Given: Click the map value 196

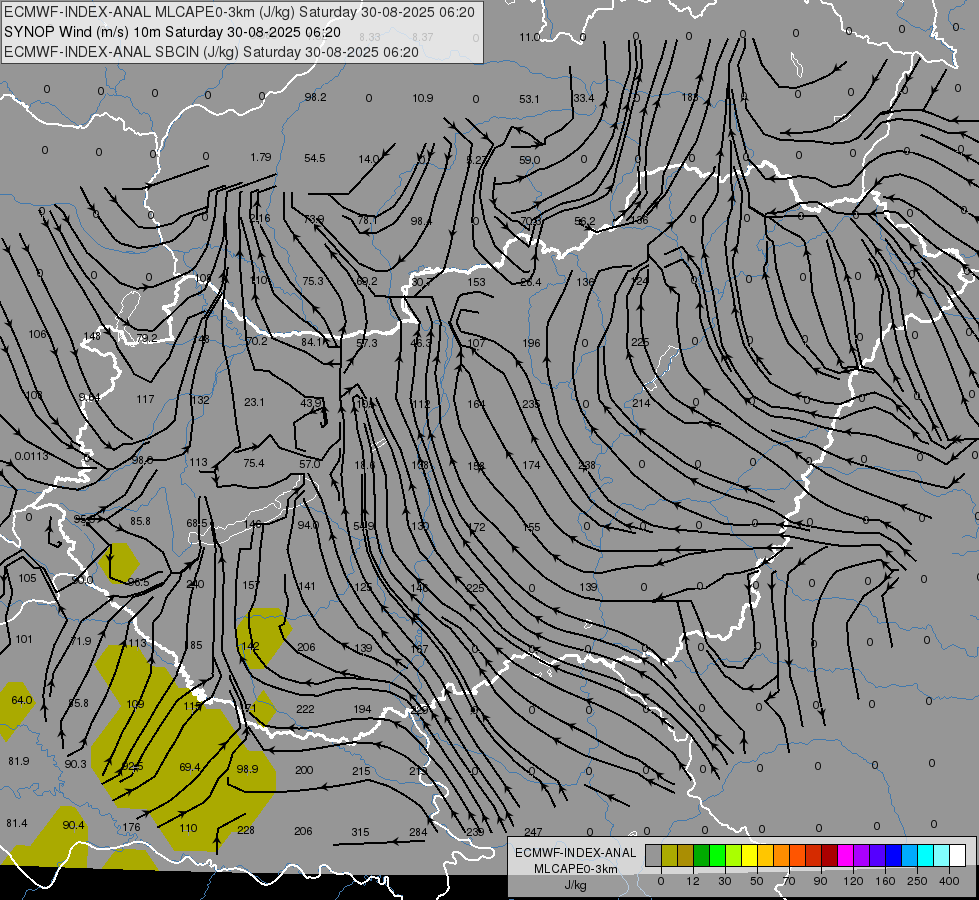Looking at the screenshot, I should (x=531, y=343).
